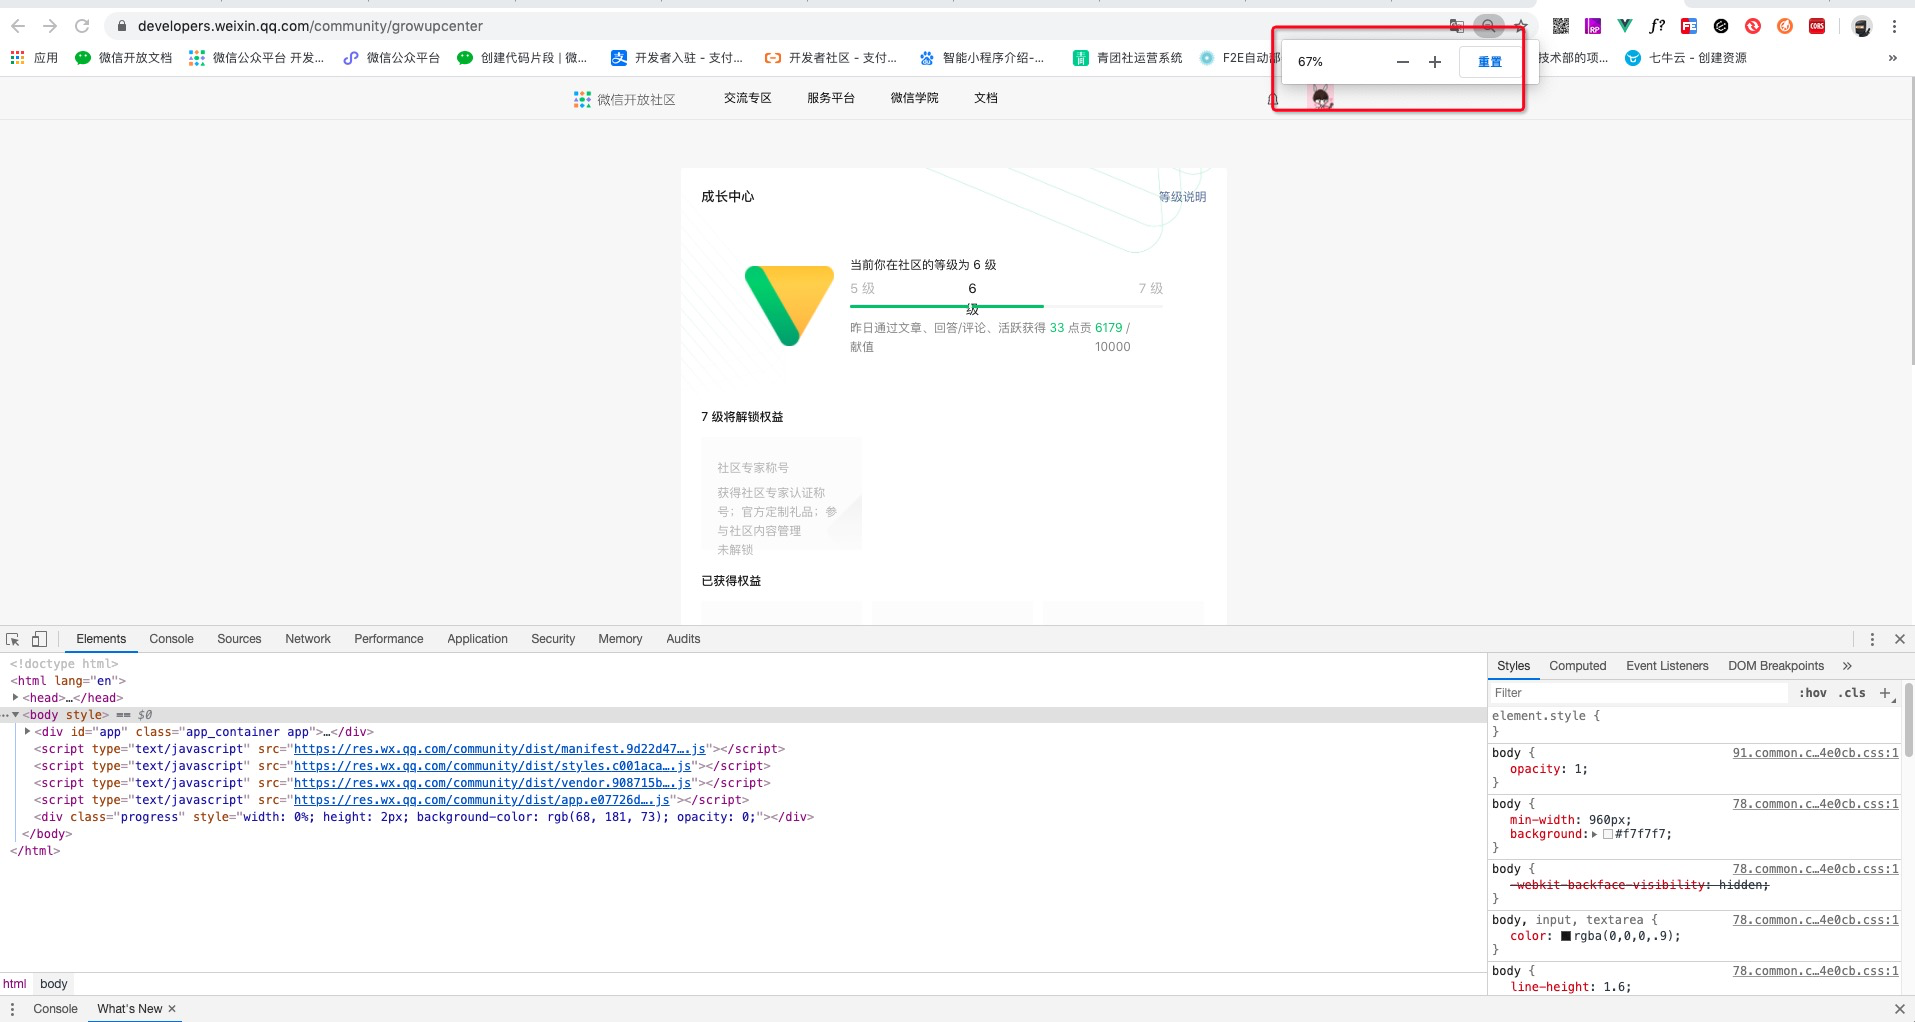Go back with the browser back arrow
The height and width of the screenshot is (1022, 1915).
(18, 26)
